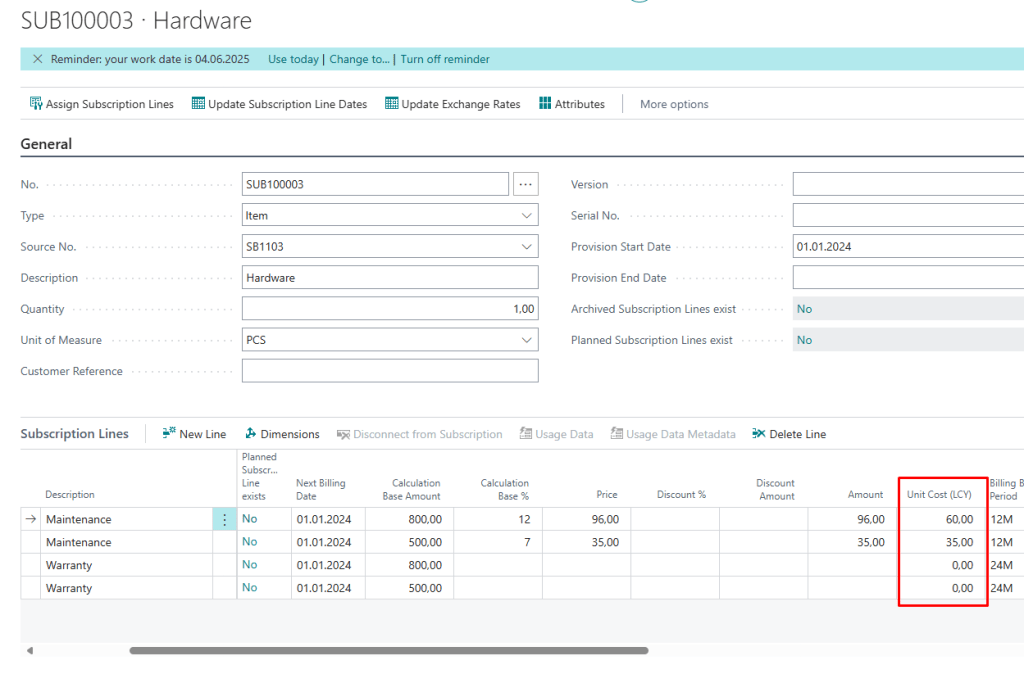This screenshot has width=1024, height=683.
Task: Dismiss the work date reminder banner
Action: pos(38,59)
